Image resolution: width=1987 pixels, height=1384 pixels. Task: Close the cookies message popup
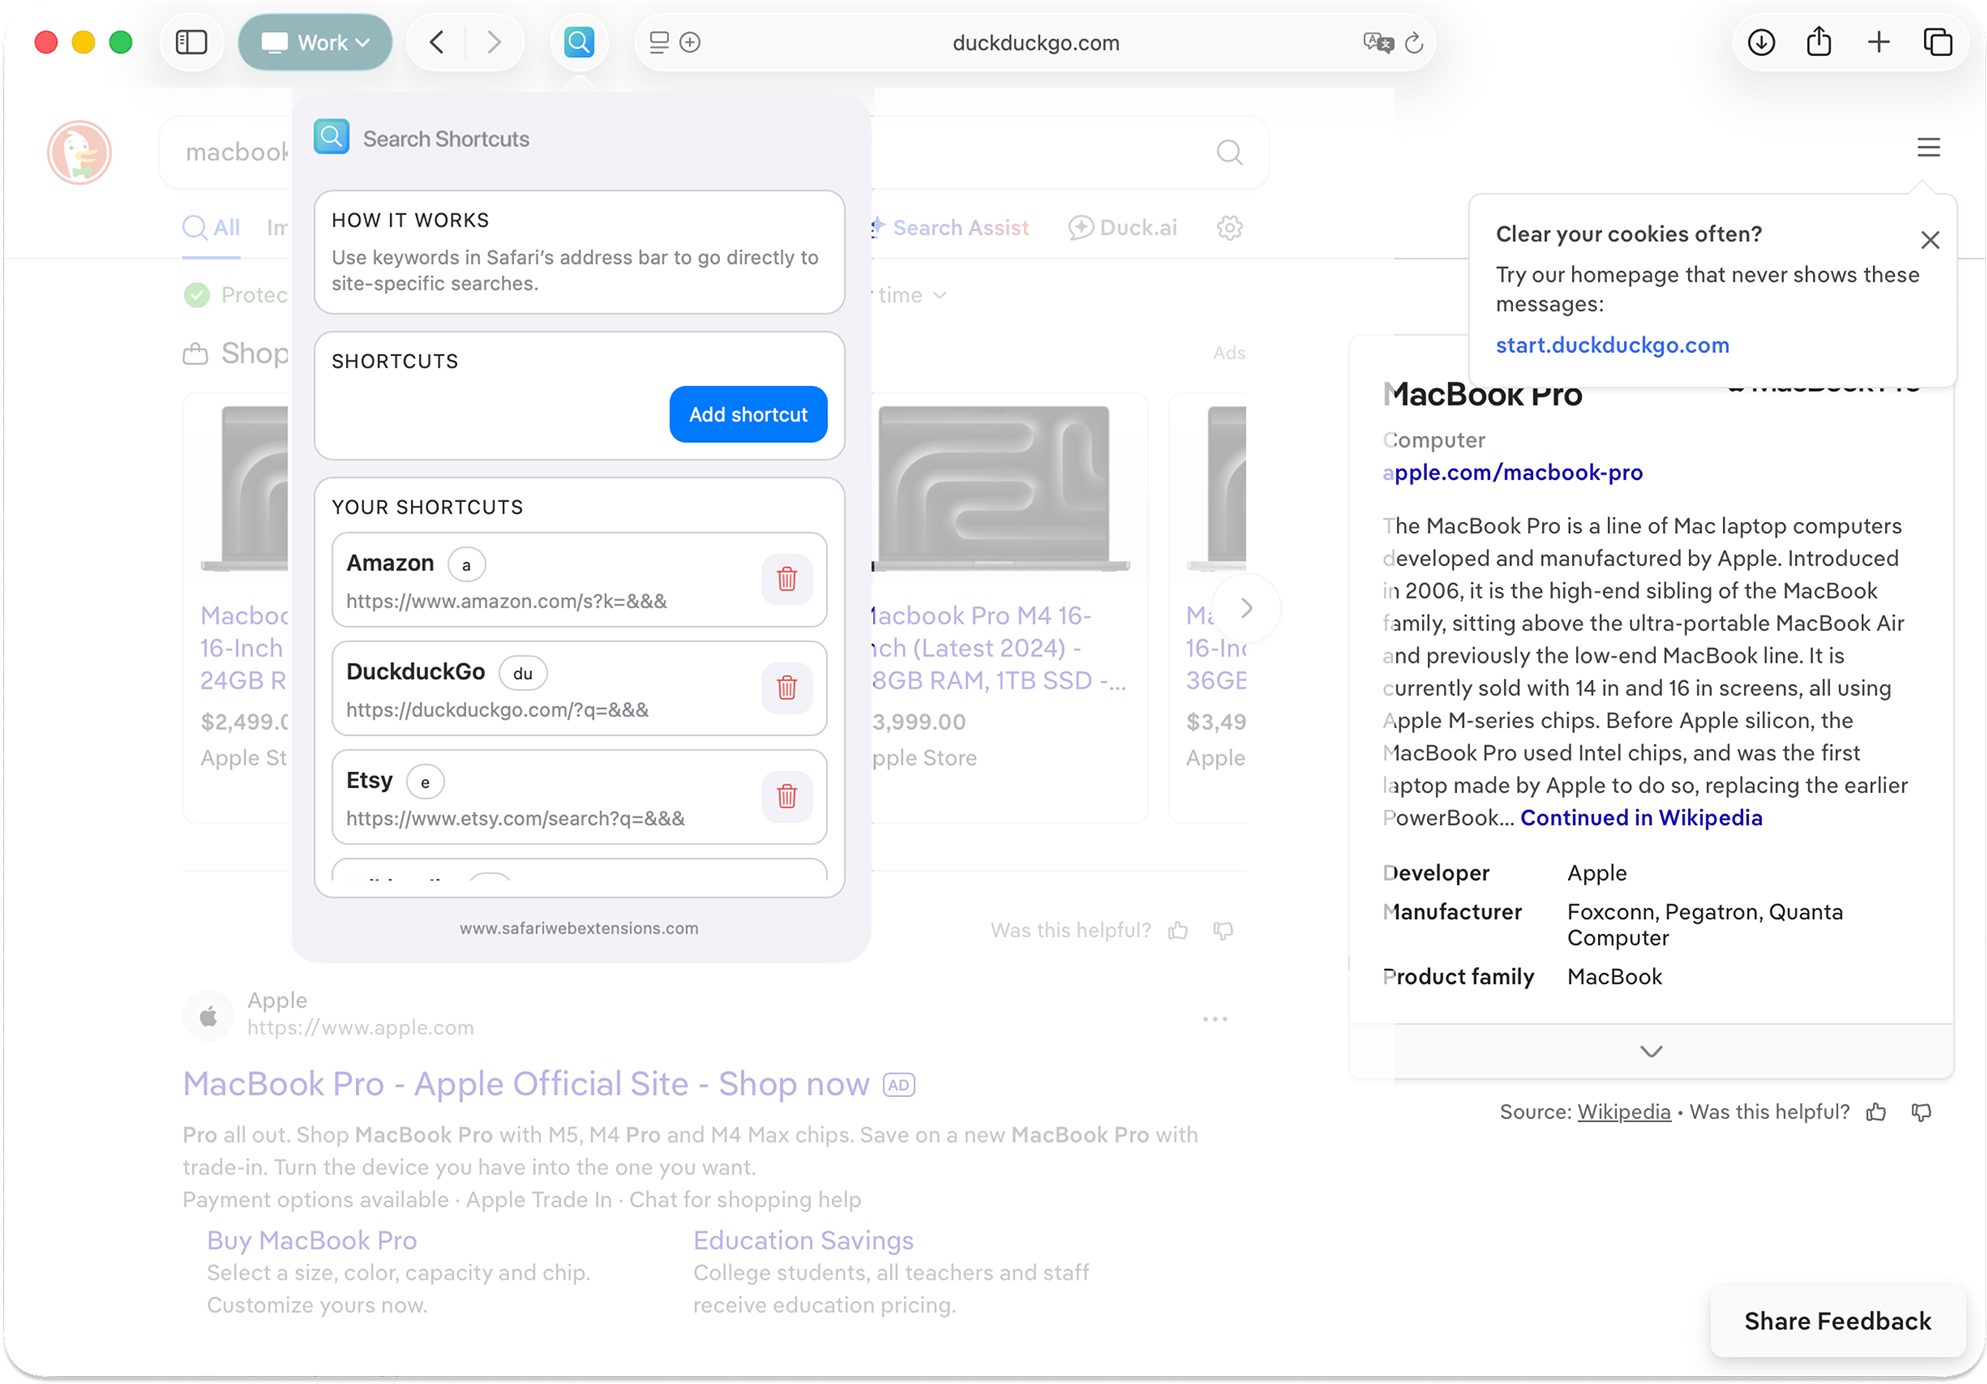click(x=1930, y=240)
